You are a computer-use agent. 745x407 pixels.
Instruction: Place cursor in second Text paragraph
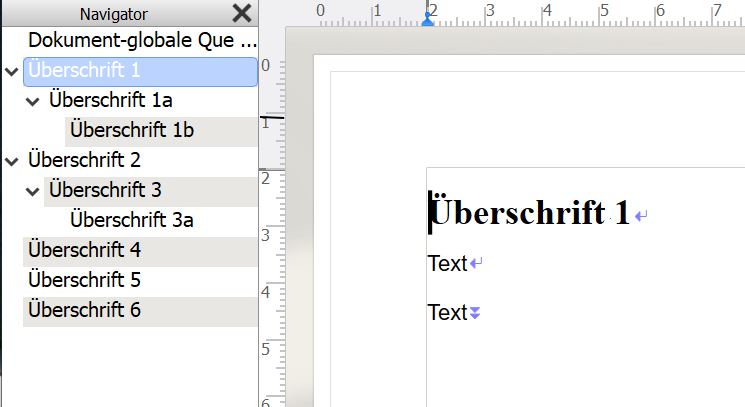(x=447, y=313)
